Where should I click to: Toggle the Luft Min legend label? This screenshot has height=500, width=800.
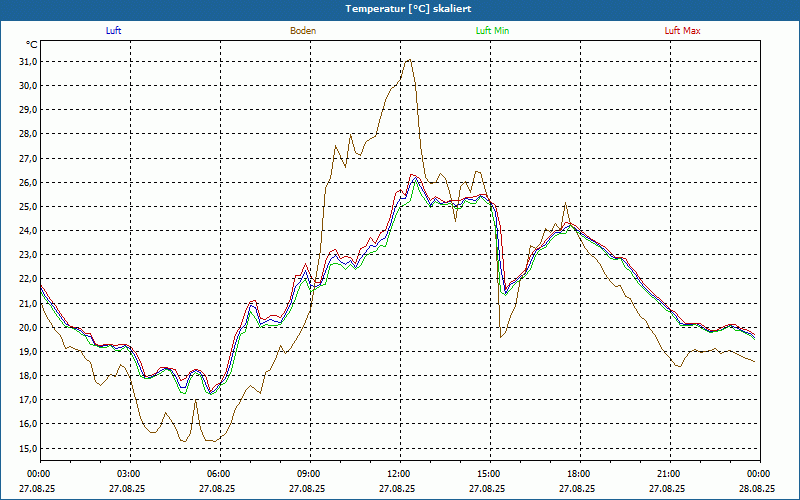(x=493, y=31)
